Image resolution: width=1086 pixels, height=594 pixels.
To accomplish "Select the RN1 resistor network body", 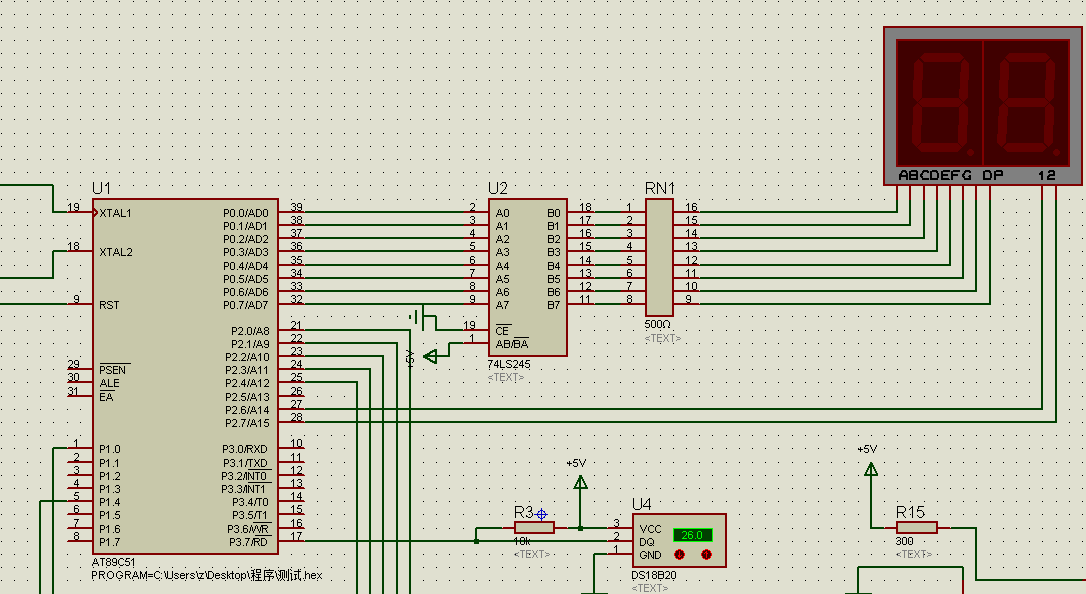I will (659, 258).
